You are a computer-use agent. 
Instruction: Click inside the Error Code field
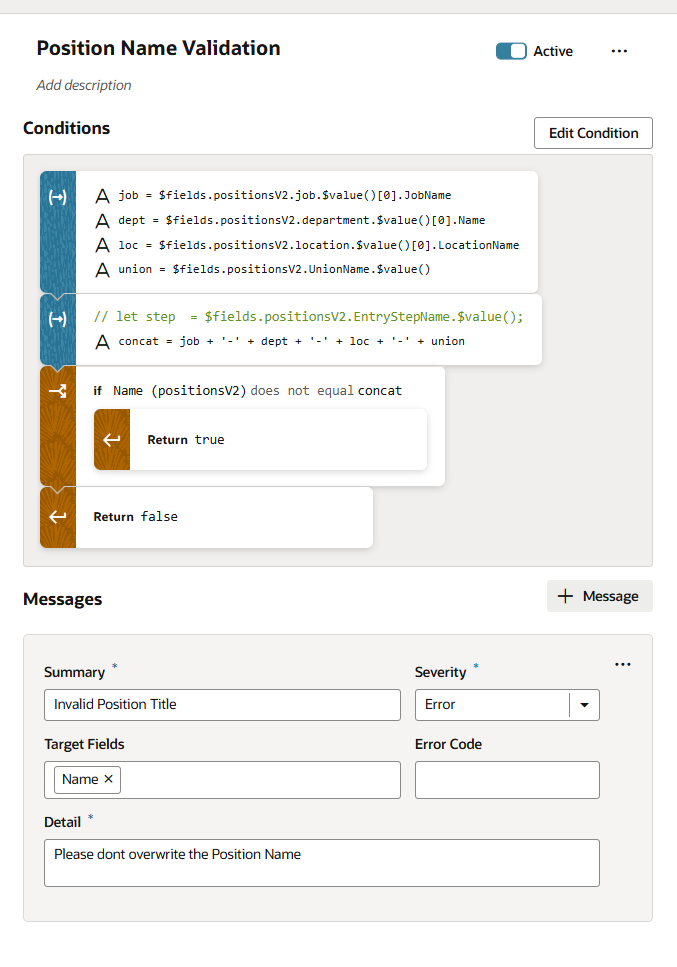(506, 780)
